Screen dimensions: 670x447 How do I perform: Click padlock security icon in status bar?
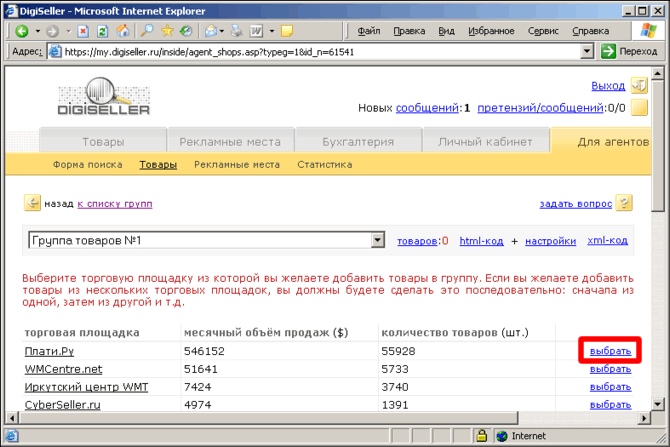(x=482, y=435)
